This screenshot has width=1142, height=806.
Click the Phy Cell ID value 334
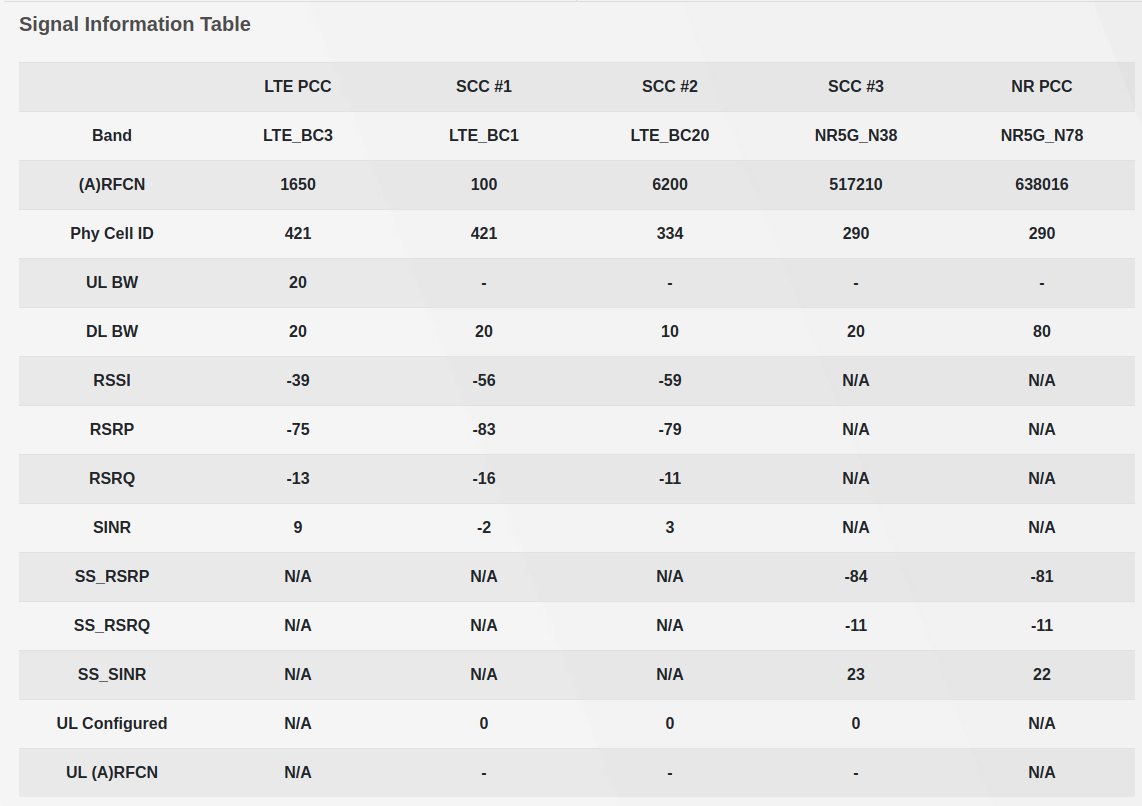pos(670,234)
